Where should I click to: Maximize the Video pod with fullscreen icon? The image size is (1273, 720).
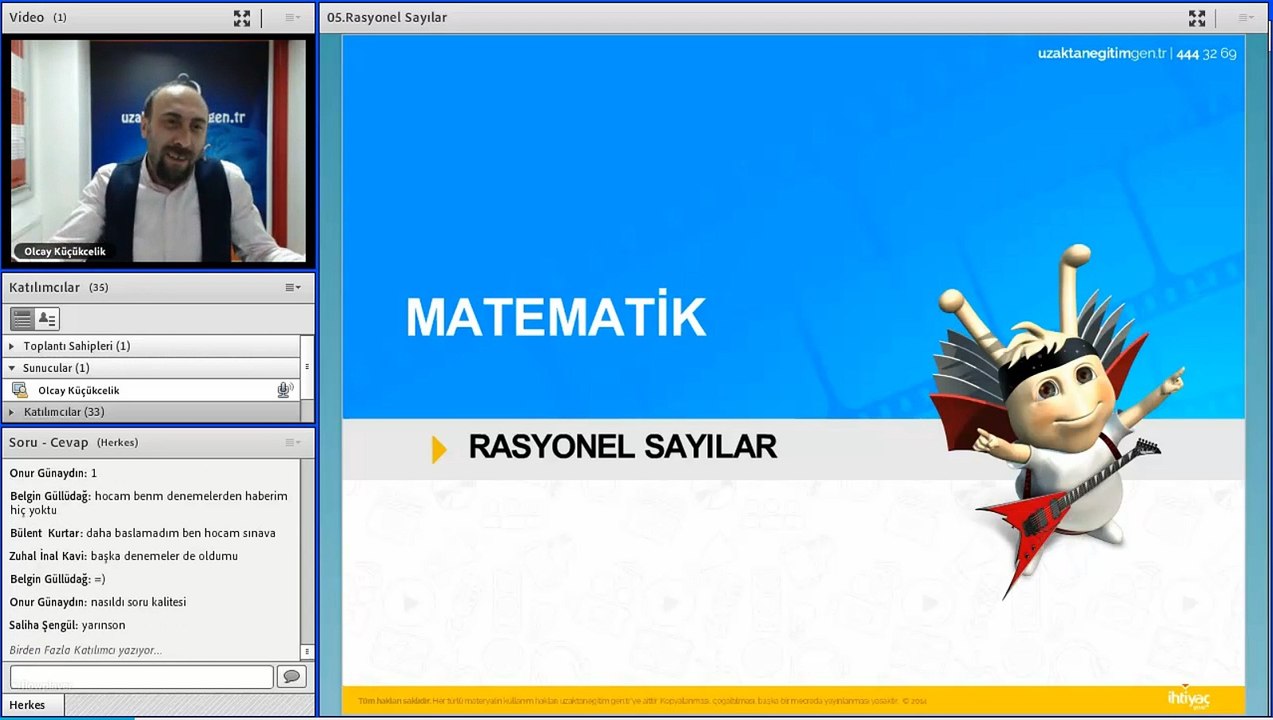coord(242,18)
